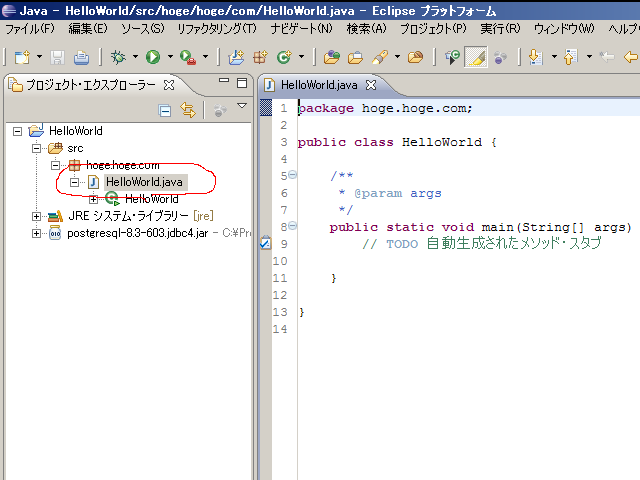Open the ファイル(F) menu
Viewport: 640px width, 480px height.
(x=29, y=29)
